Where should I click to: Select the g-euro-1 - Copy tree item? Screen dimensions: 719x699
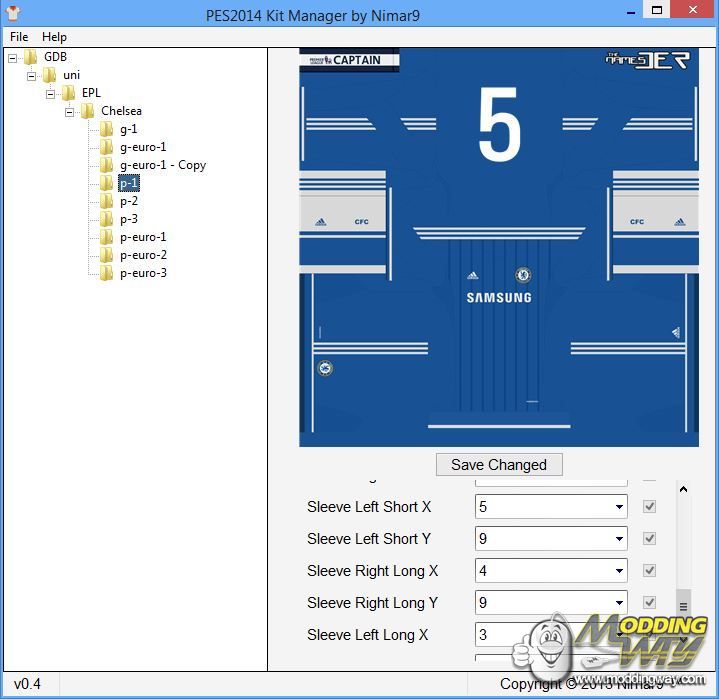click(x=163, y=165)
